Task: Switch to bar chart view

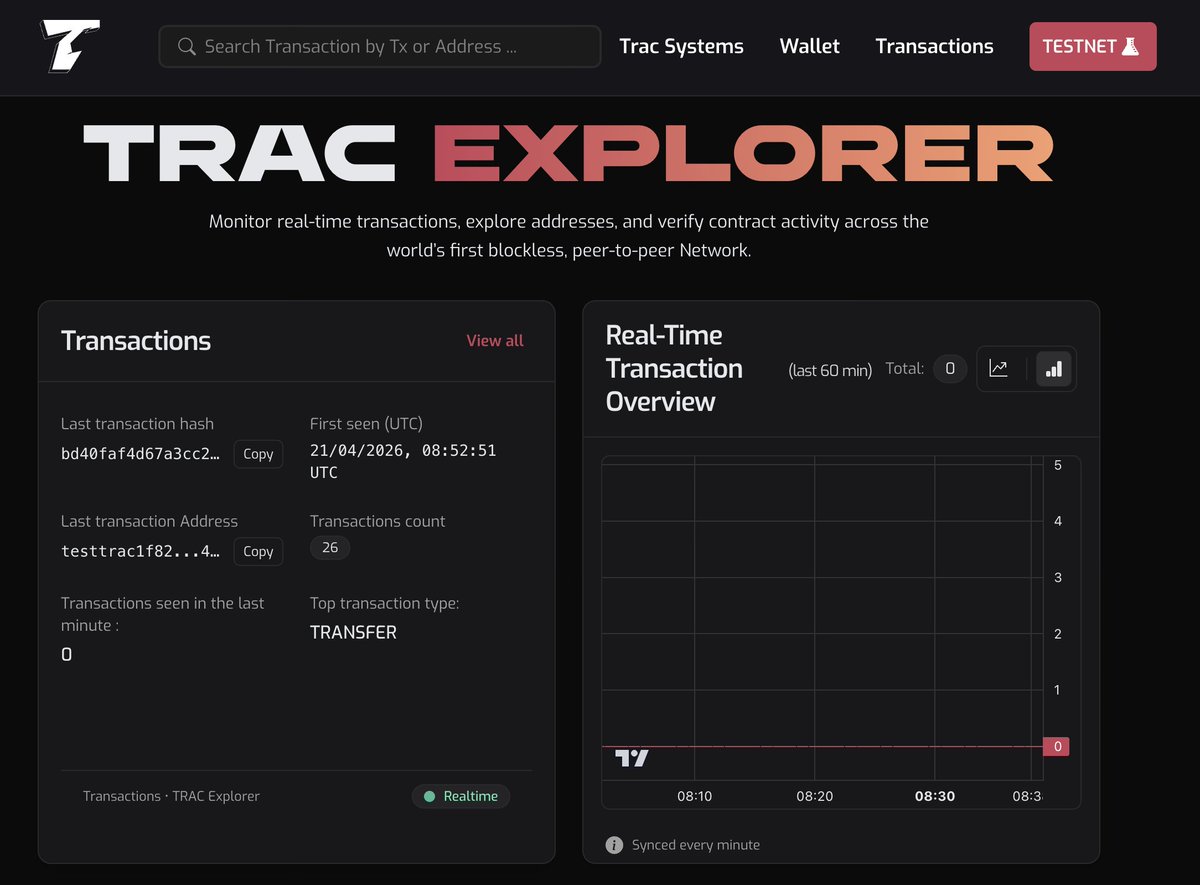Action: [1053, 368]
